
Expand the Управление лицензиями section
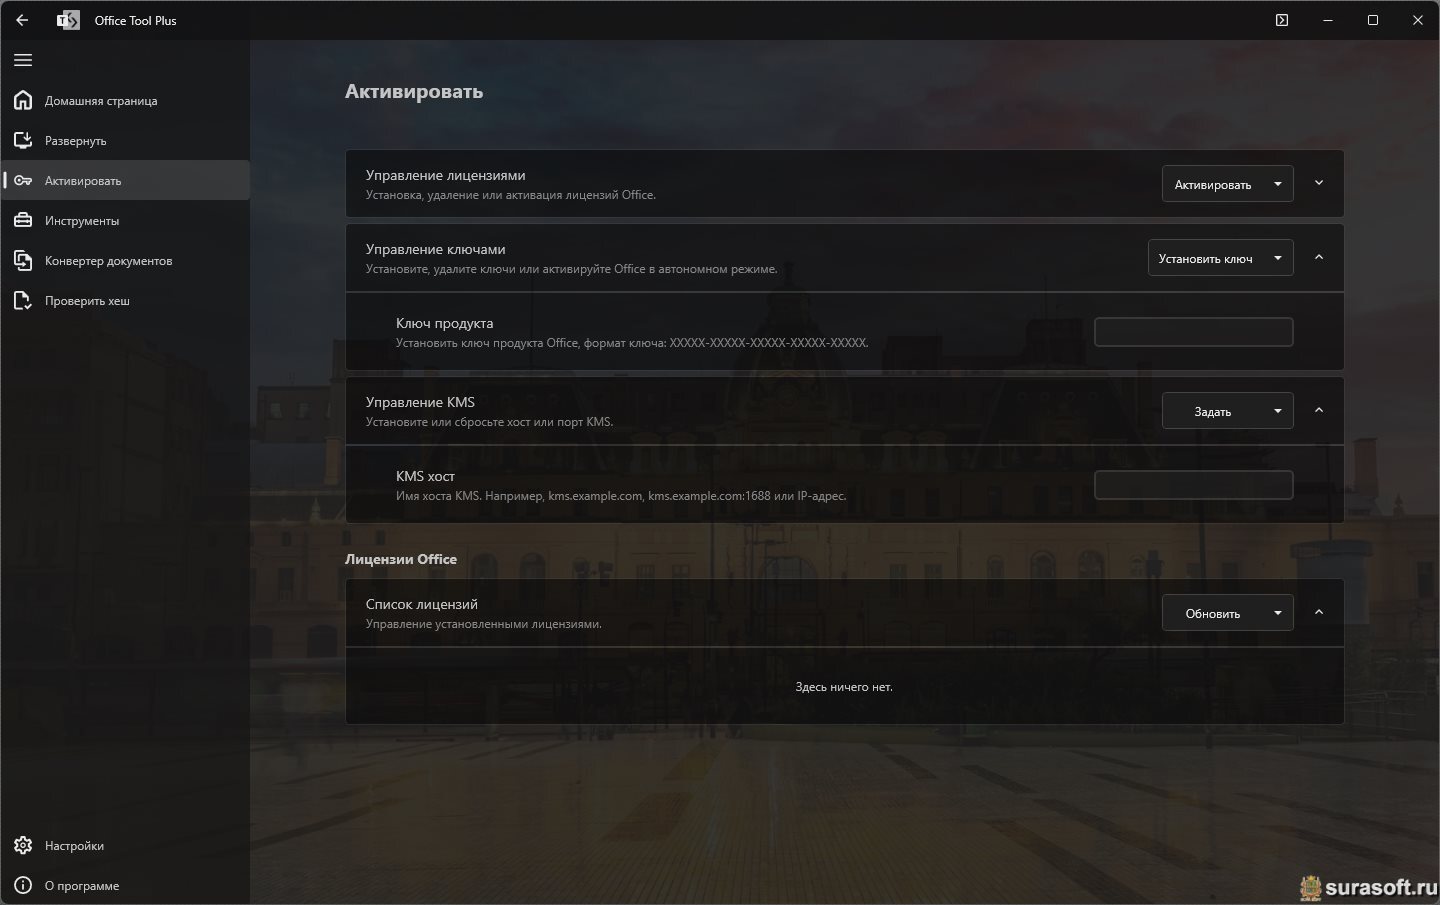pos(1319,183)
